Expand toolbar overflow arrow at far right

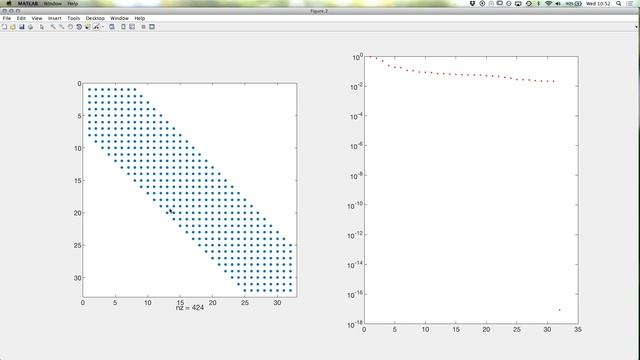tap(636, 27)
